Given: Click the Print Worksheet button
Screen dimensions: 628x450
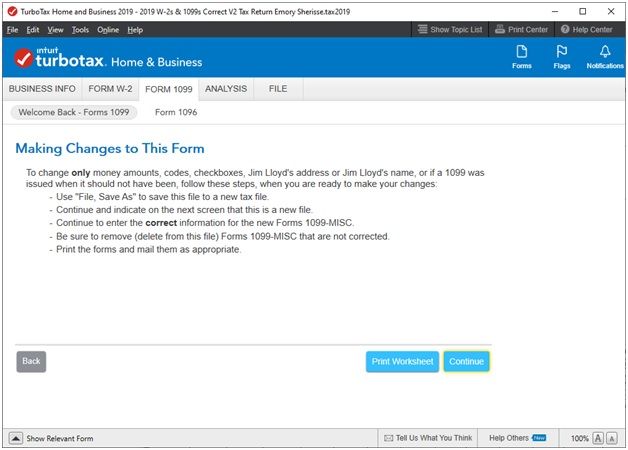Looking at the screenshot, I should (402, 361).
